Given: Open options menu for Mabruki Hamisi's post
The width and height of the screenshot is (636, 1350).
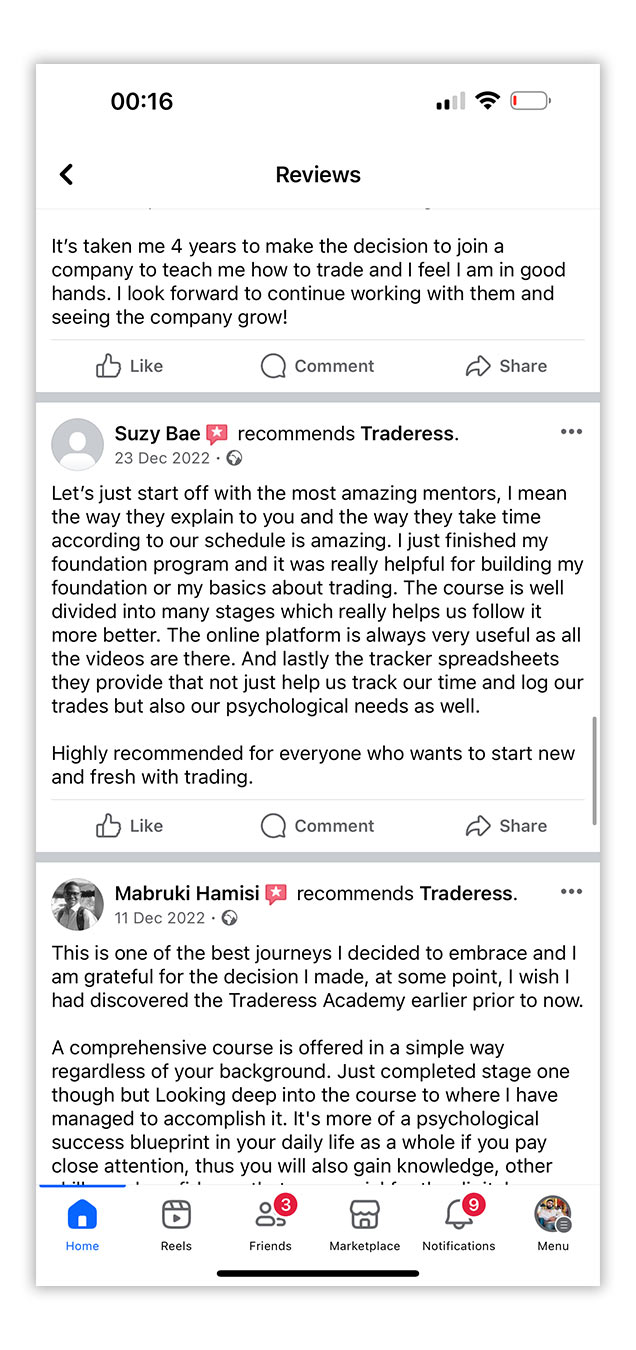Looking at the screenshot, I should click(571, 892).
